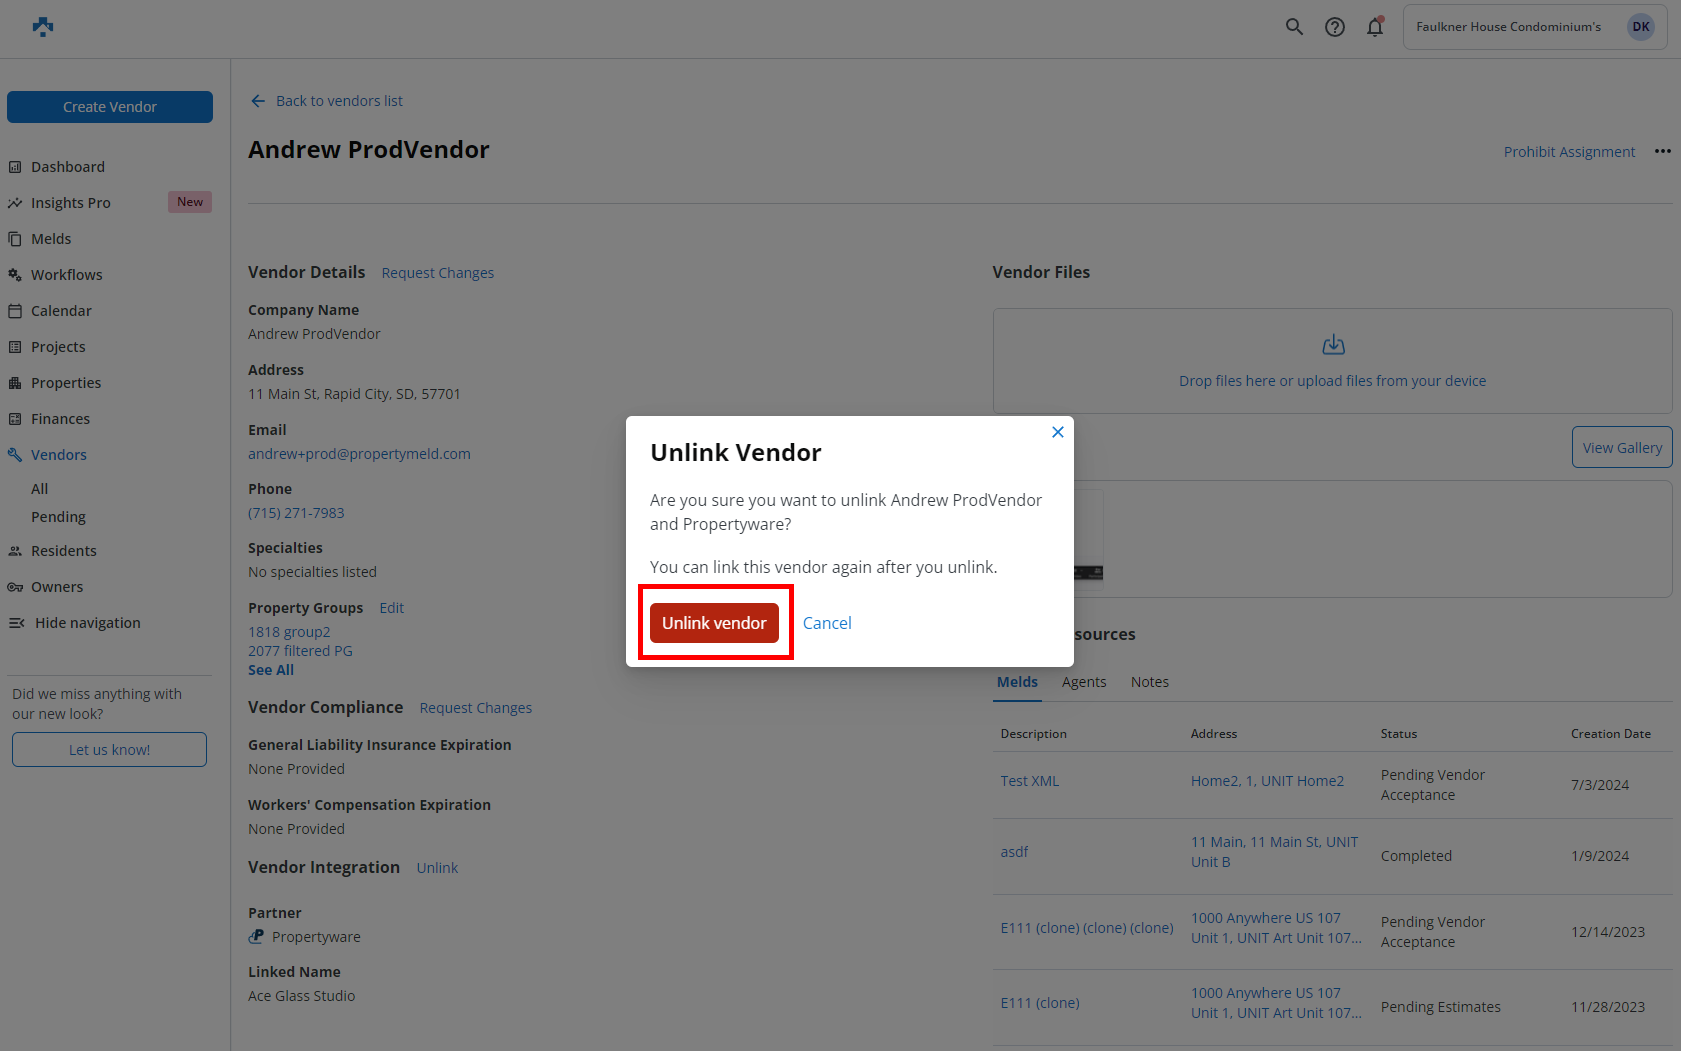
Task: Close the Unlink Vendor dialog with X
Action: click(x=1057, y=432)
